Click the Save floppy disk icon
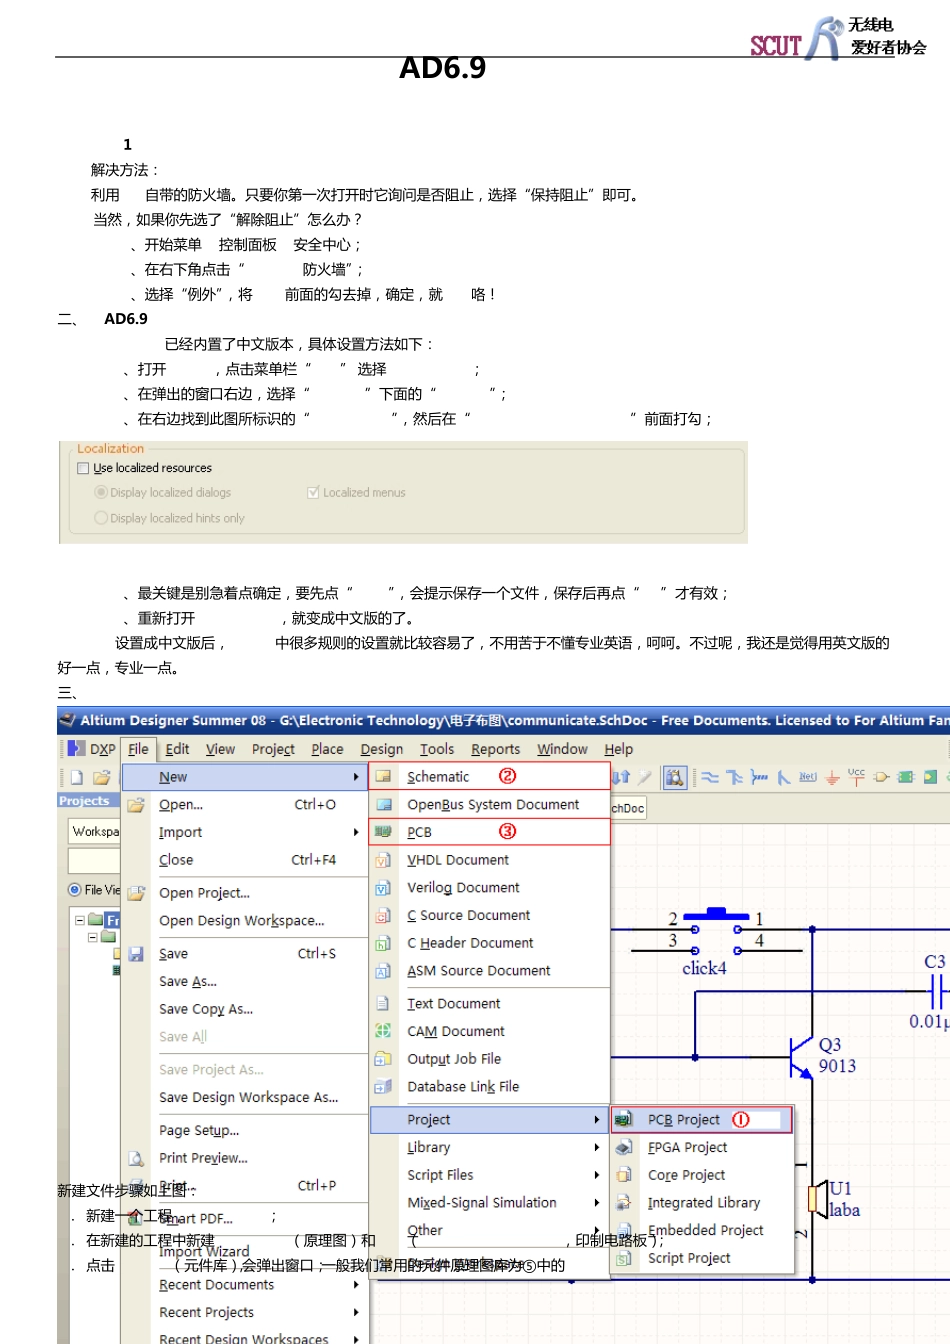The height and width of the screenshot is (1344, 950). click(136, 954)
